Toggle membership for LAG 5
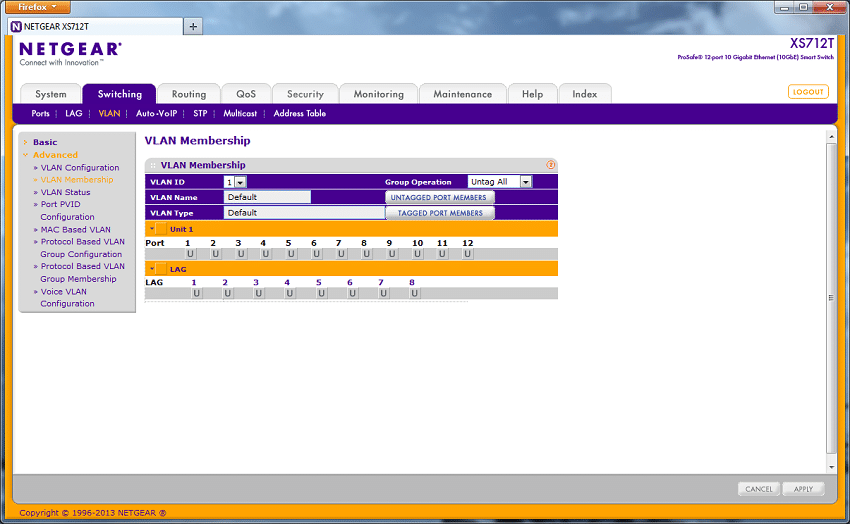 click(321, 293)
